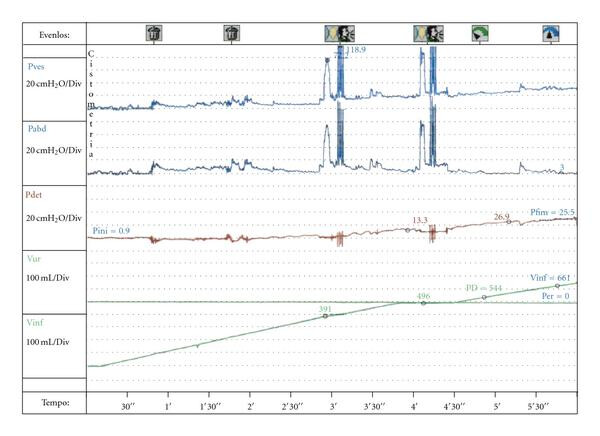Click the 20 cmH2O/Div scale under Pves
The image size is (600, 436).
point(54,84)
